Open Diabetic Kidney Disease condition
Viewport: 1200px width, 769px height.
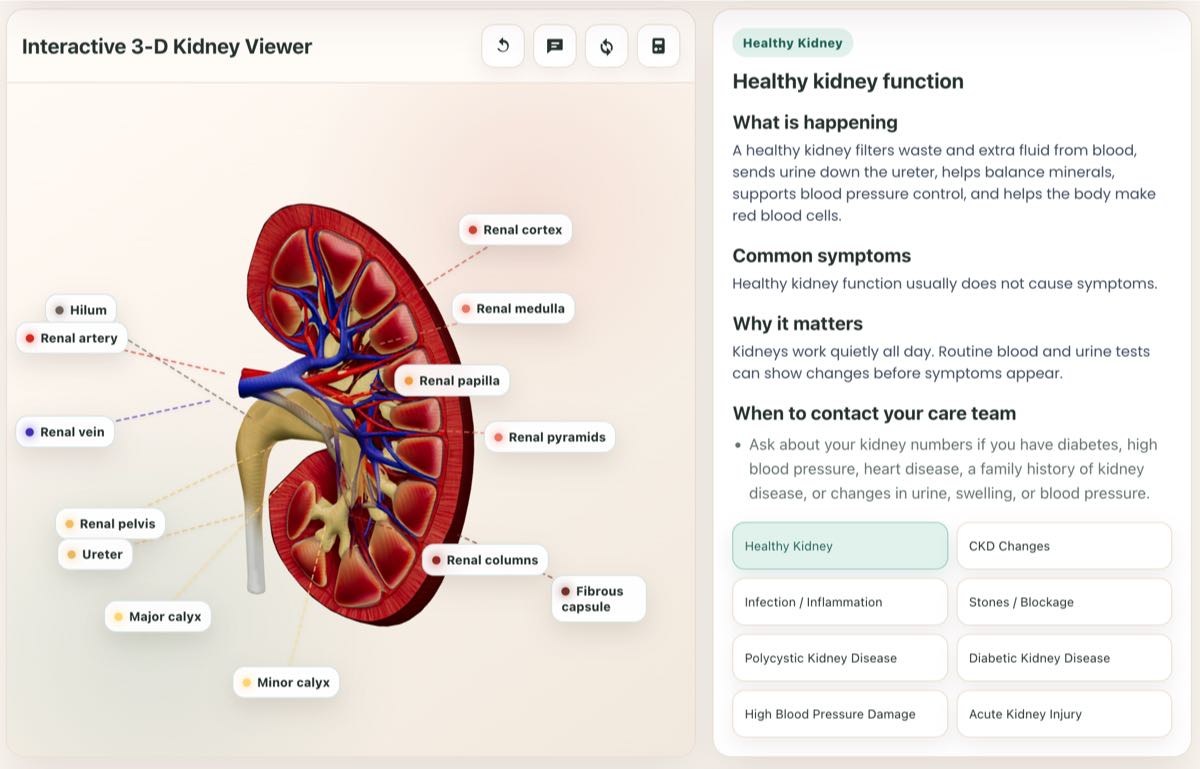click(1064, 658)
